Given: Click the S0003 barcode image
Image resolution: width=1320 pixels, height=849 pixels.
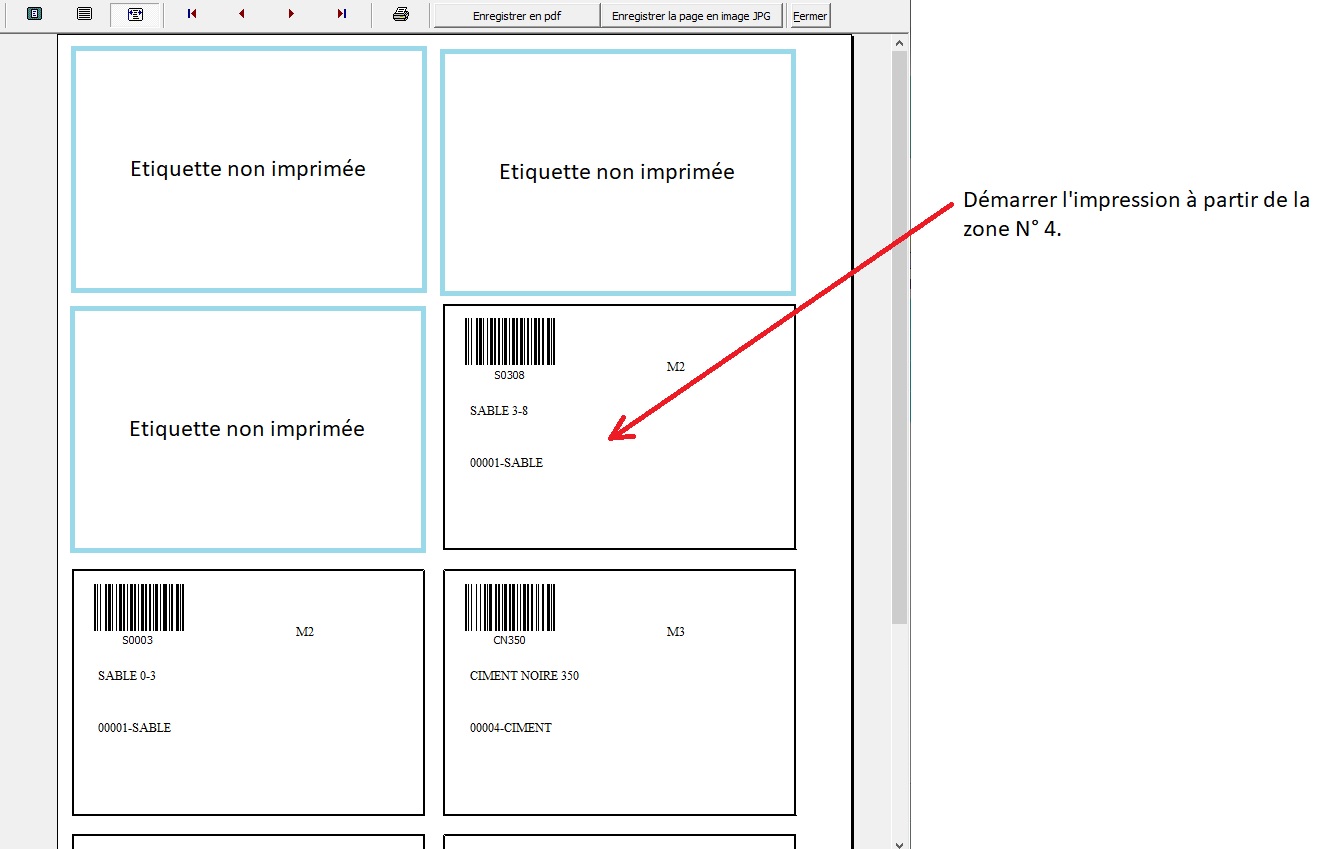Looking at the screenshot, I should point(139,607).
